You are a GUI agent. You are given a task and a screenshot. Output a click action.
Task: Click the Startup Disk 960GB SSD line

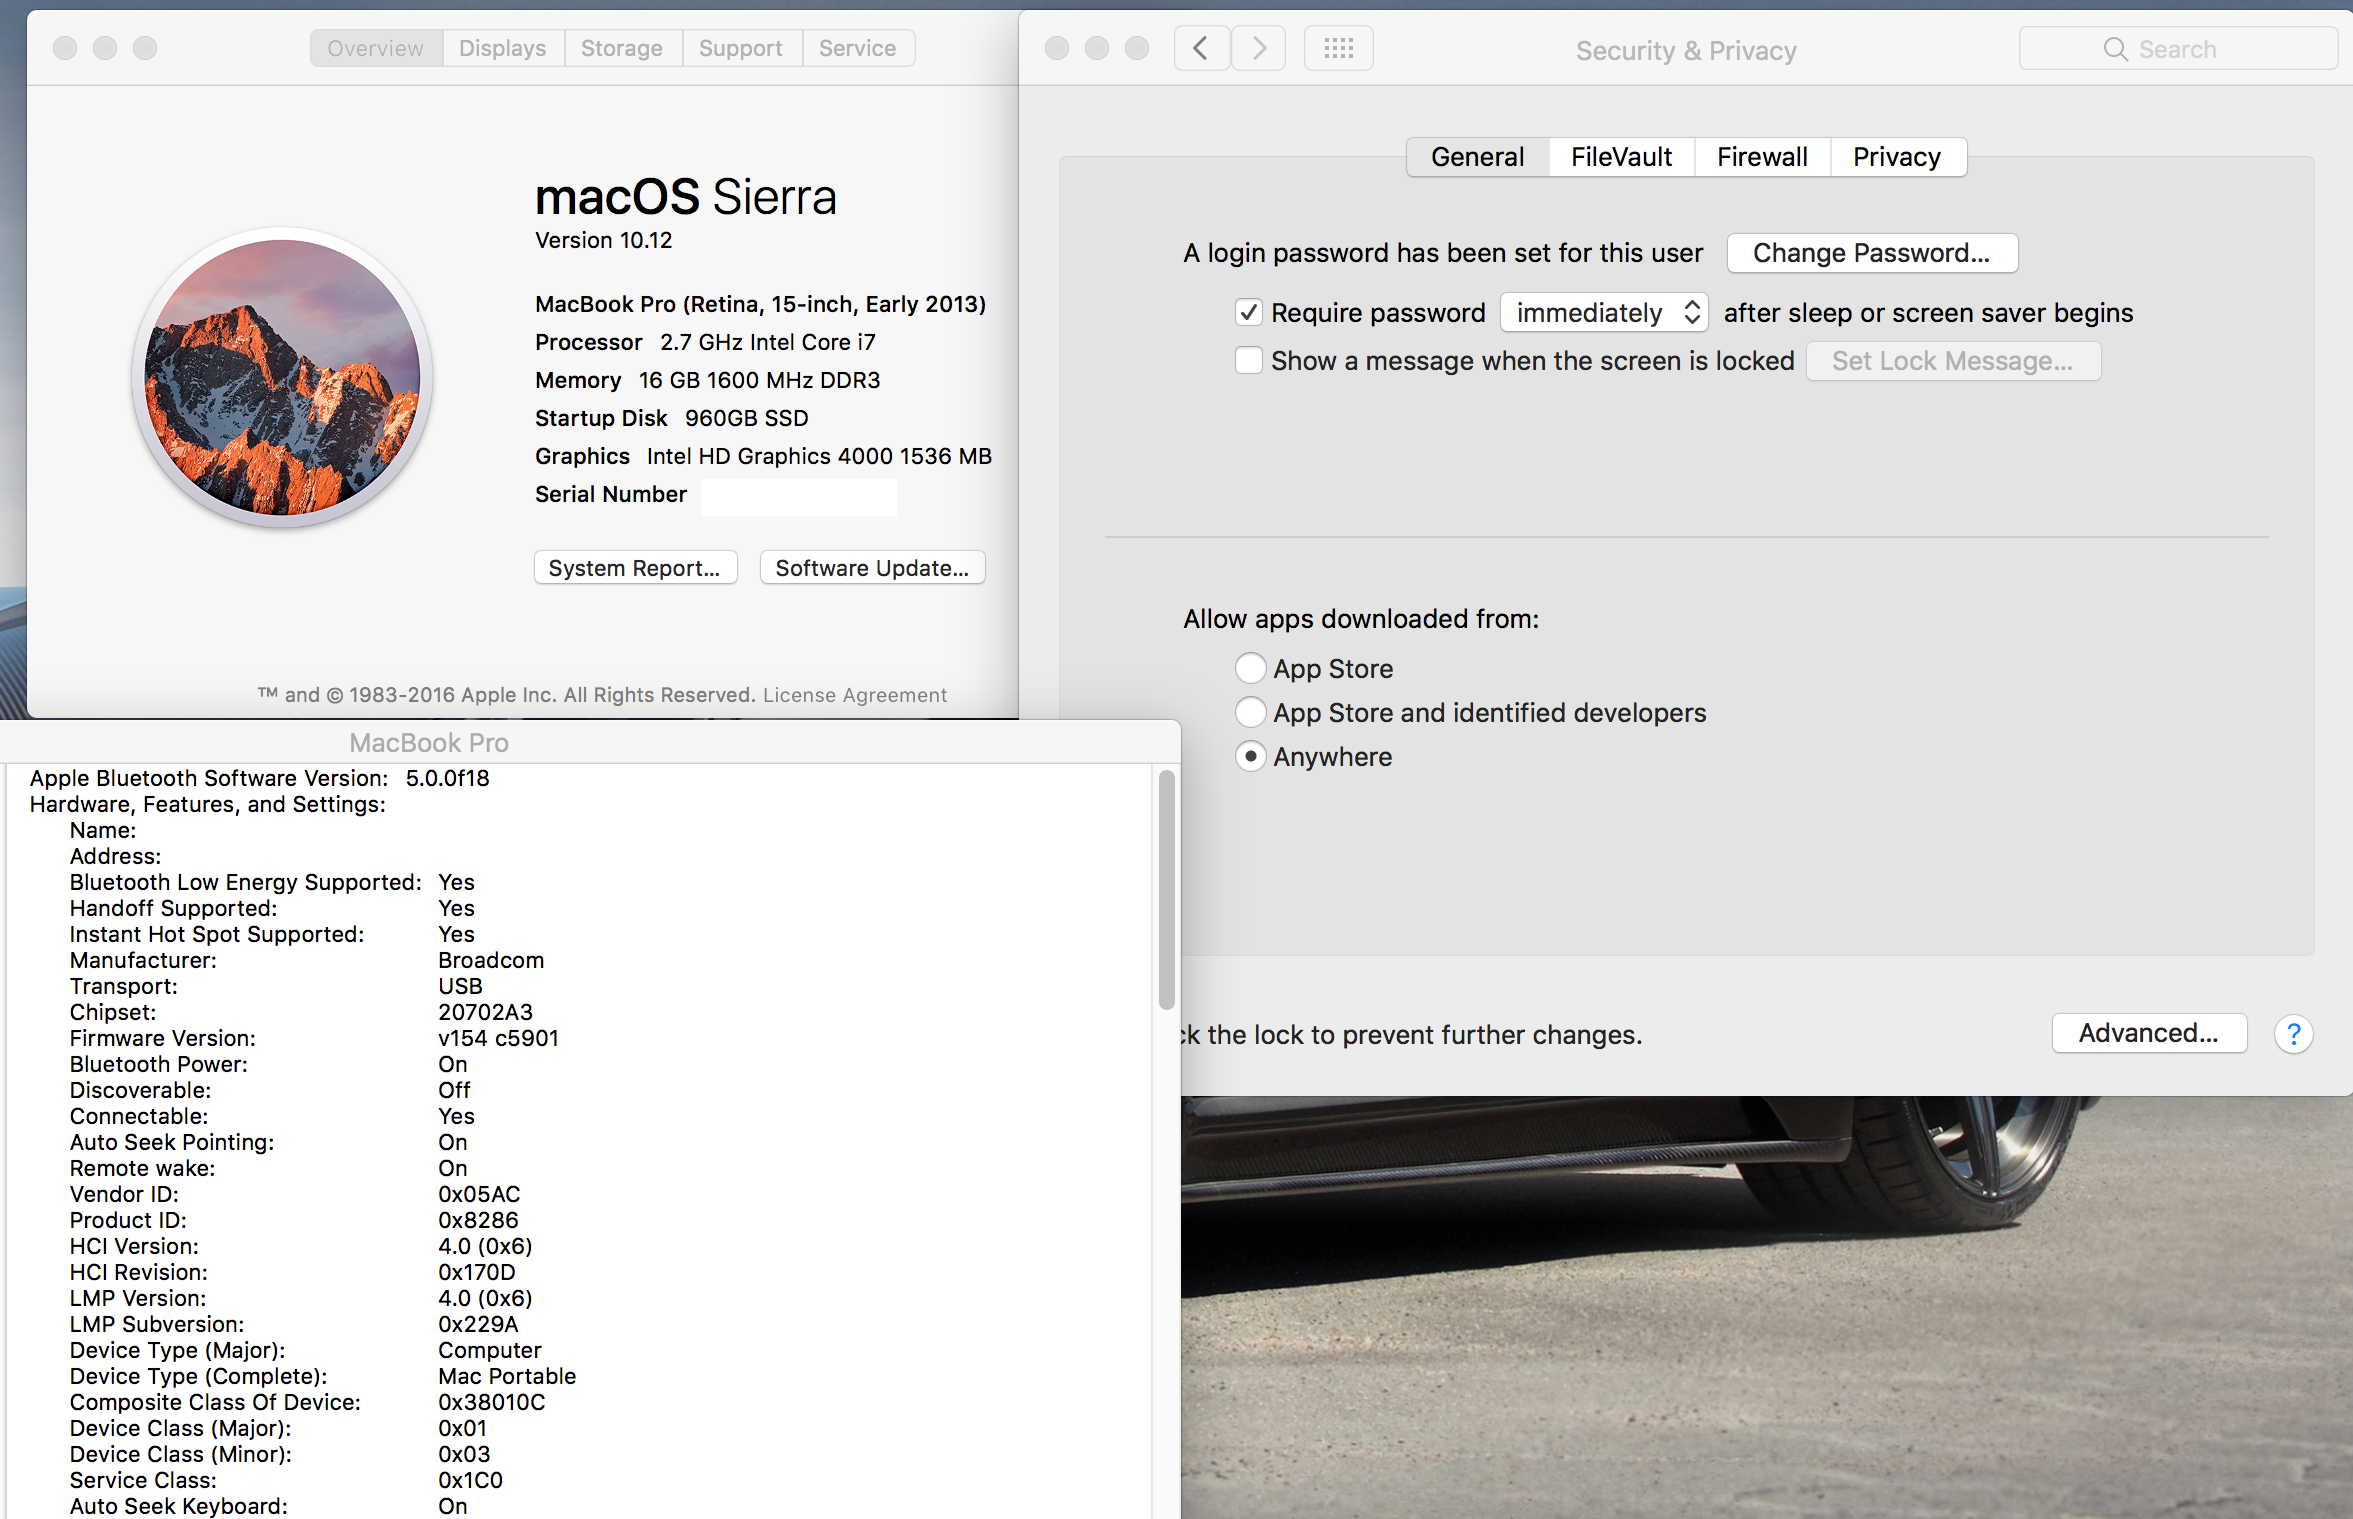(x=671, y=418)
